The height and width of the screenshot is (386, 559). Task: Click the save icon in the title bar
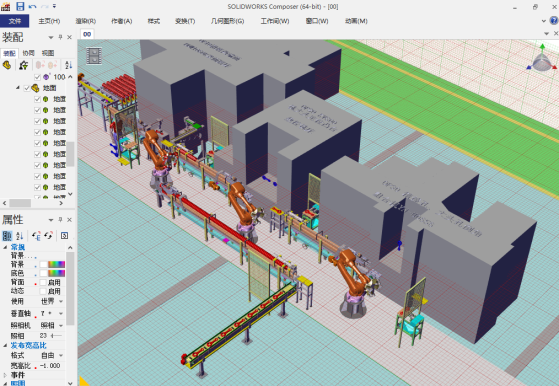20,6
